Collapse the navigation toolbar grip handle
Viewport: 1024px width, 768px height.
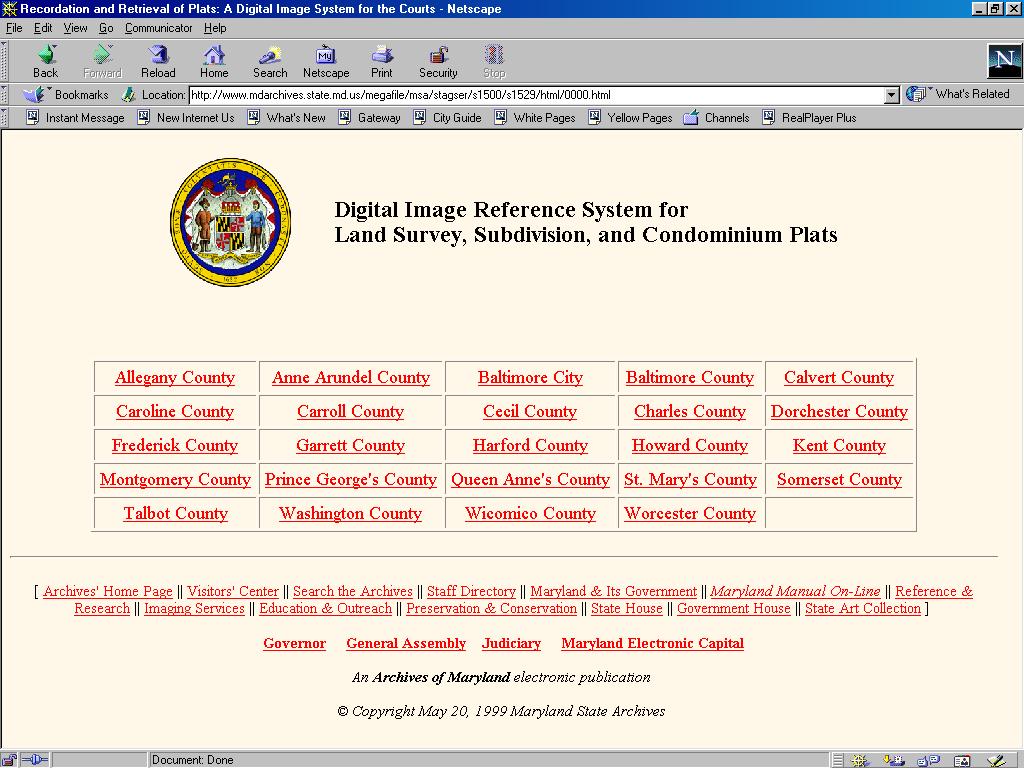[x=5, y=61]
